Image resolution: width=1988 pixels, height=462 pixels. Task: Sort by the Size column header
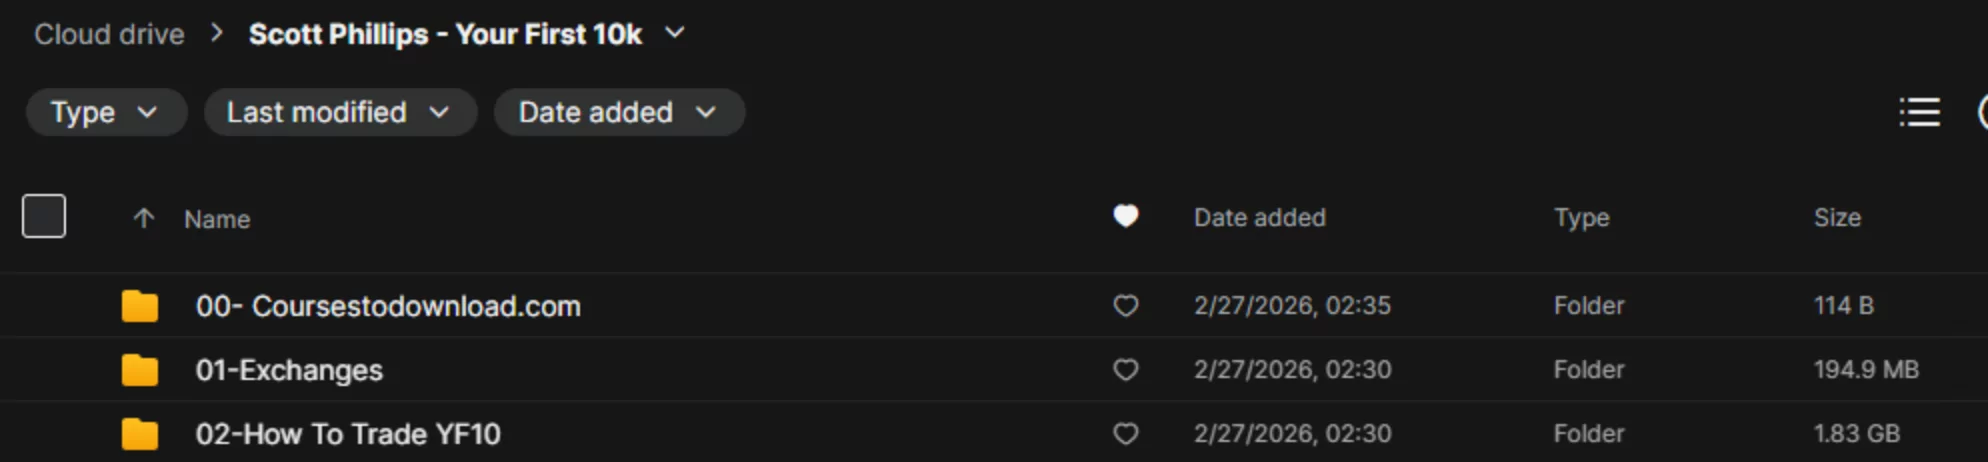[x=1837, y=218]
